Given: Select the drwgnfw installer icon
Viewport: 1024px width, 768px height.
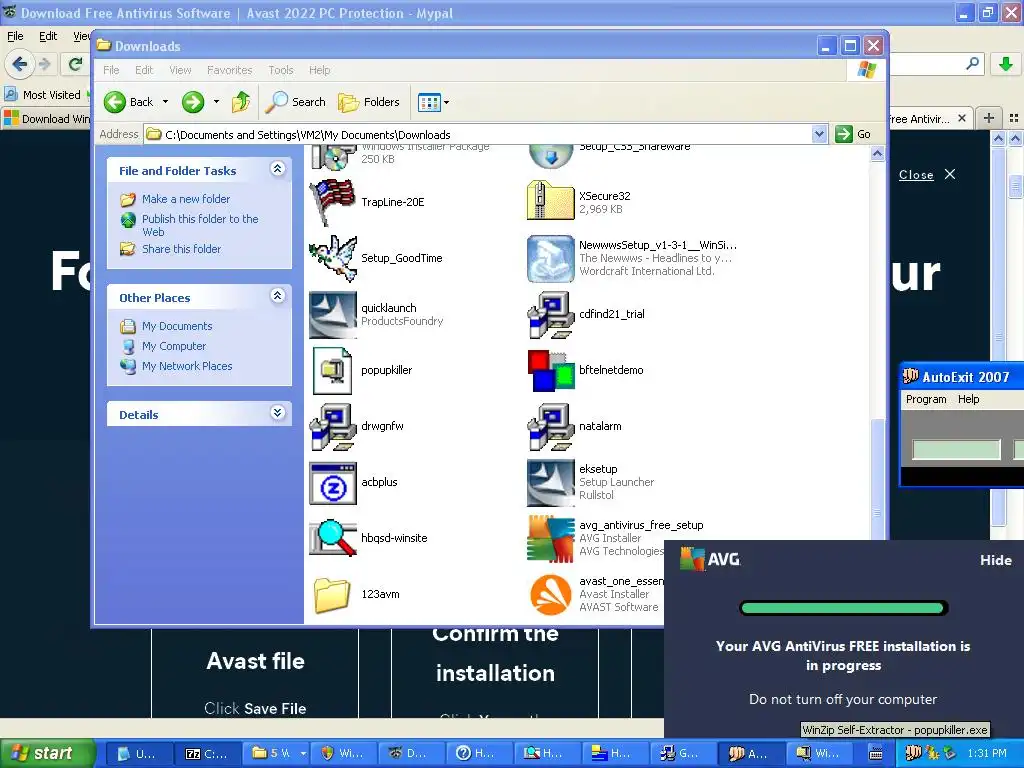Looking at the screenshot, I should 333,427.
